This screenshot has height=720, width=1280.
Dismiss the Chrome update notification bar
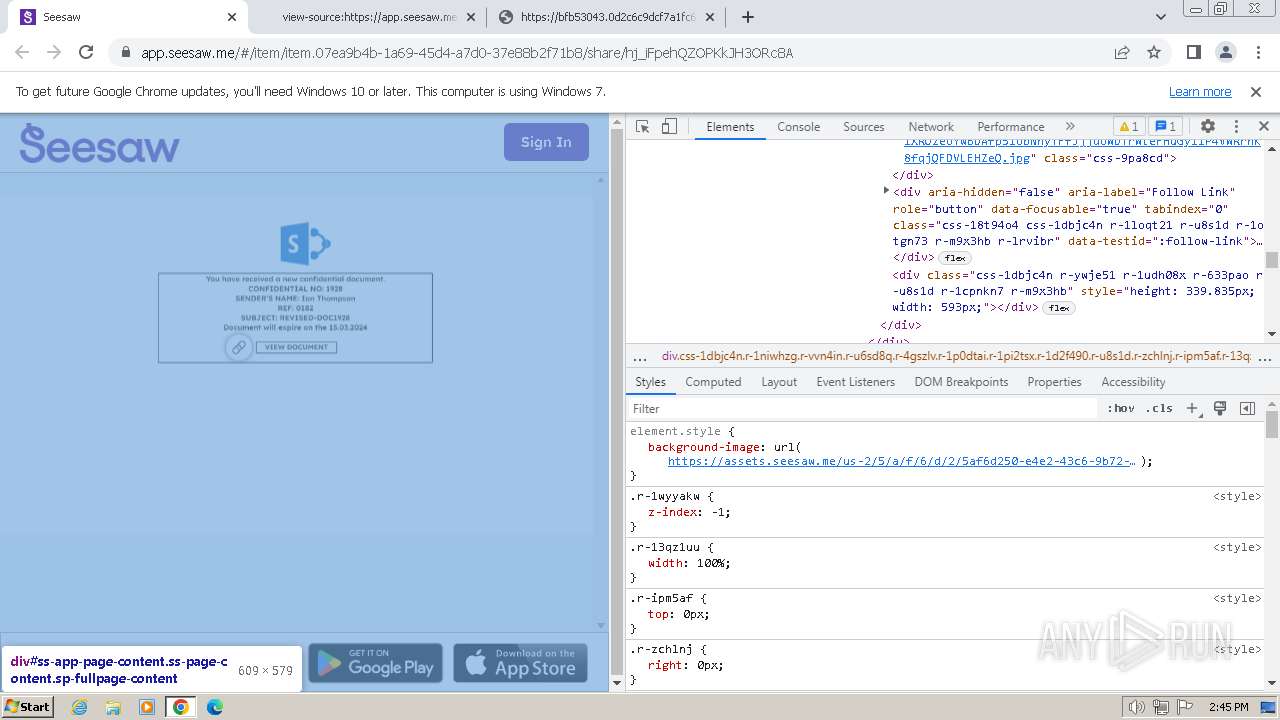(1256, 91)
